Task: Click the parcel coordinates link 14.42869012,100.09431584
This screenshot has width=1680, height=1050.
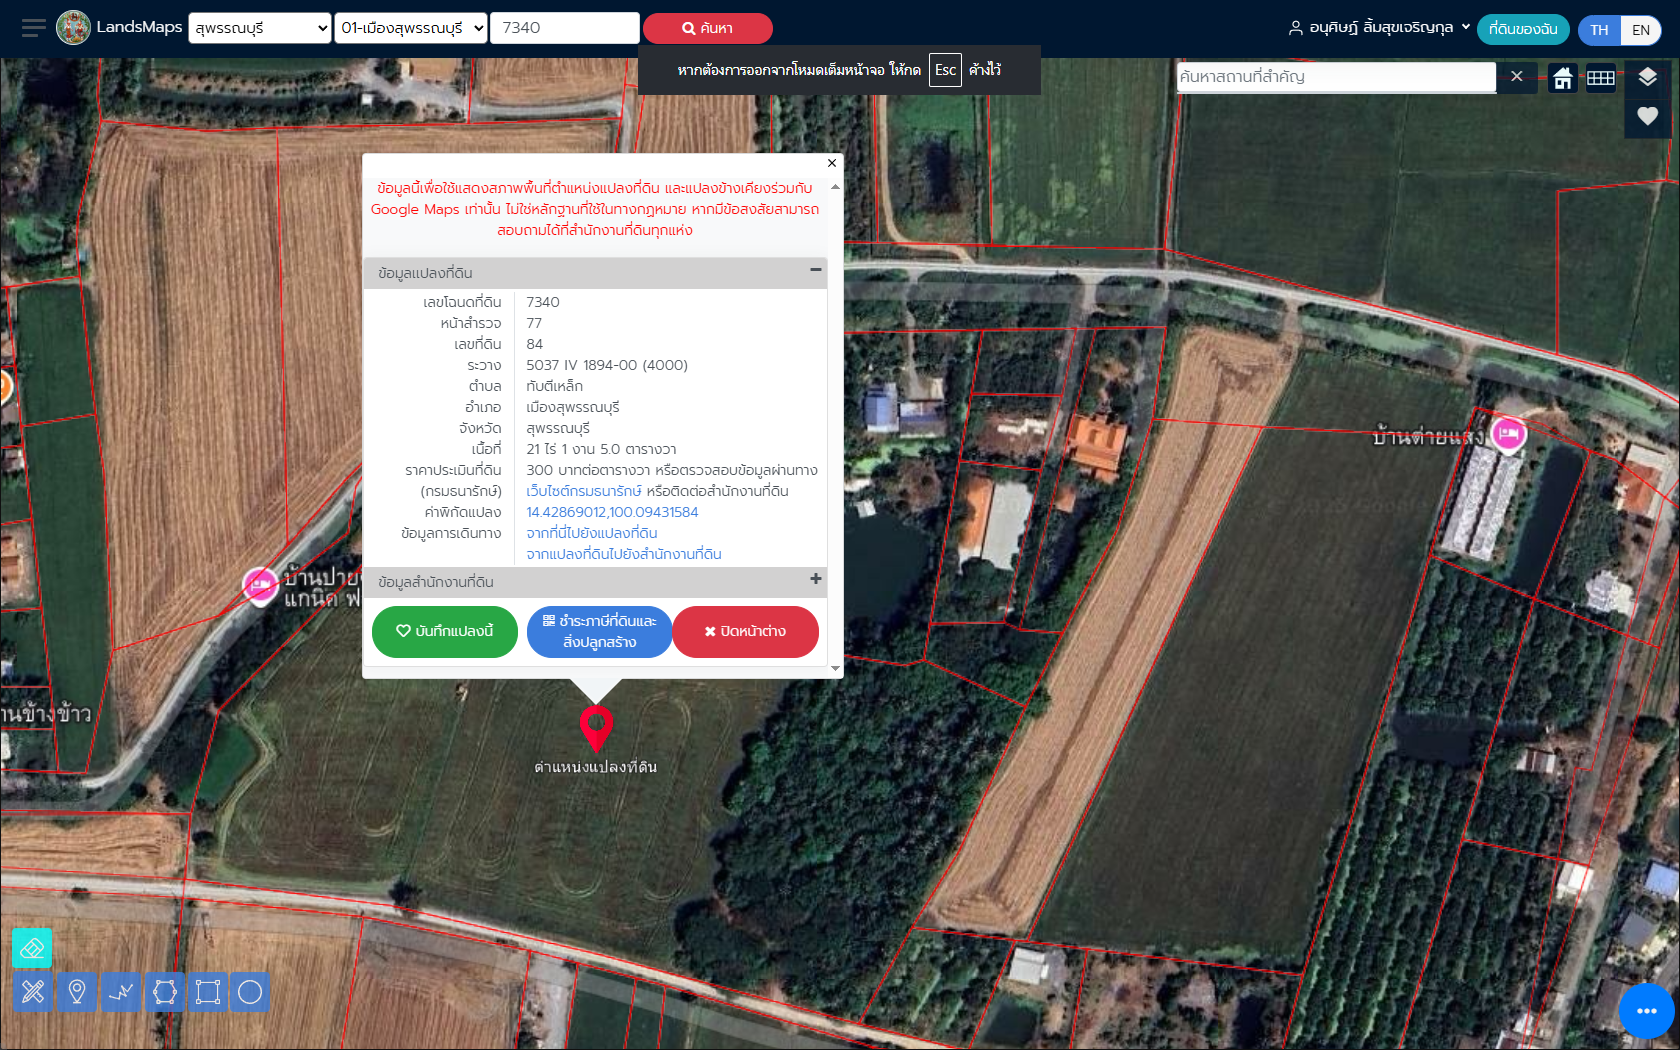Action: tap(612, 512)
